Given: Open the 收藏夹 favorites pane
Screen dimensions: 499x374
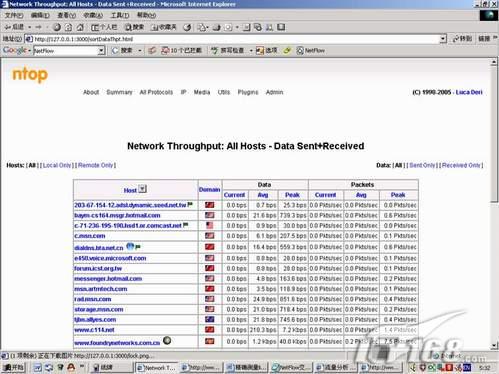Looking at the screenshot, I should (x=164, y=27).
